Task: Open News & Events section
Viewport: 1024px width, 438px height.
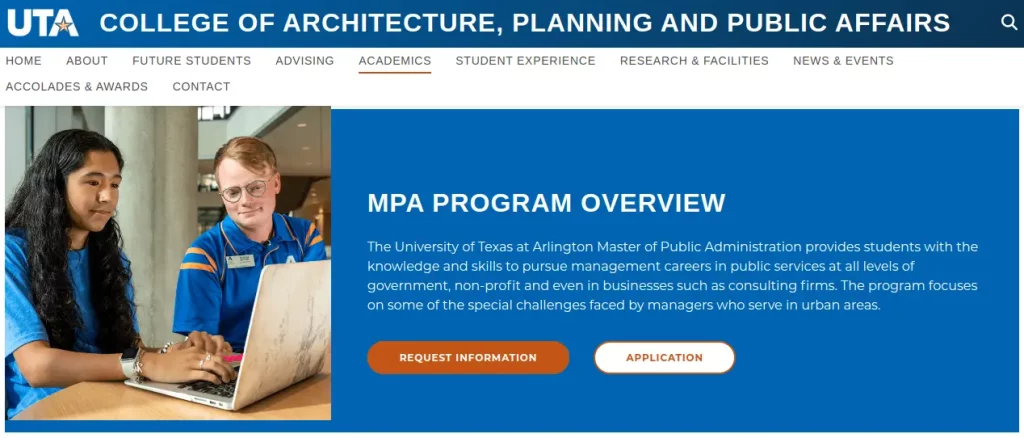Action: 843,61
